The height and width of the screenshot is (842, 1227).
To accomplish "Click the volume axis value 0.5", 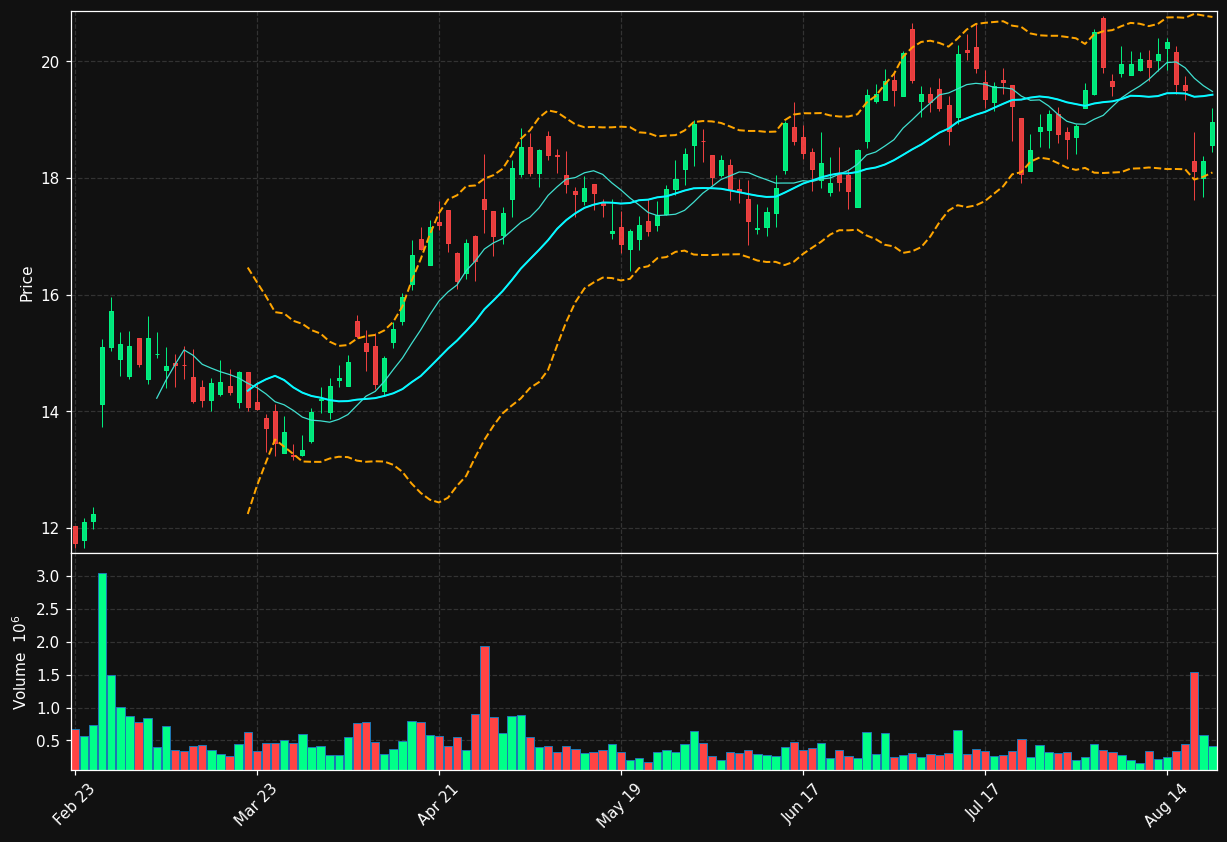I will pyautogui.click(x=49, y=741).
